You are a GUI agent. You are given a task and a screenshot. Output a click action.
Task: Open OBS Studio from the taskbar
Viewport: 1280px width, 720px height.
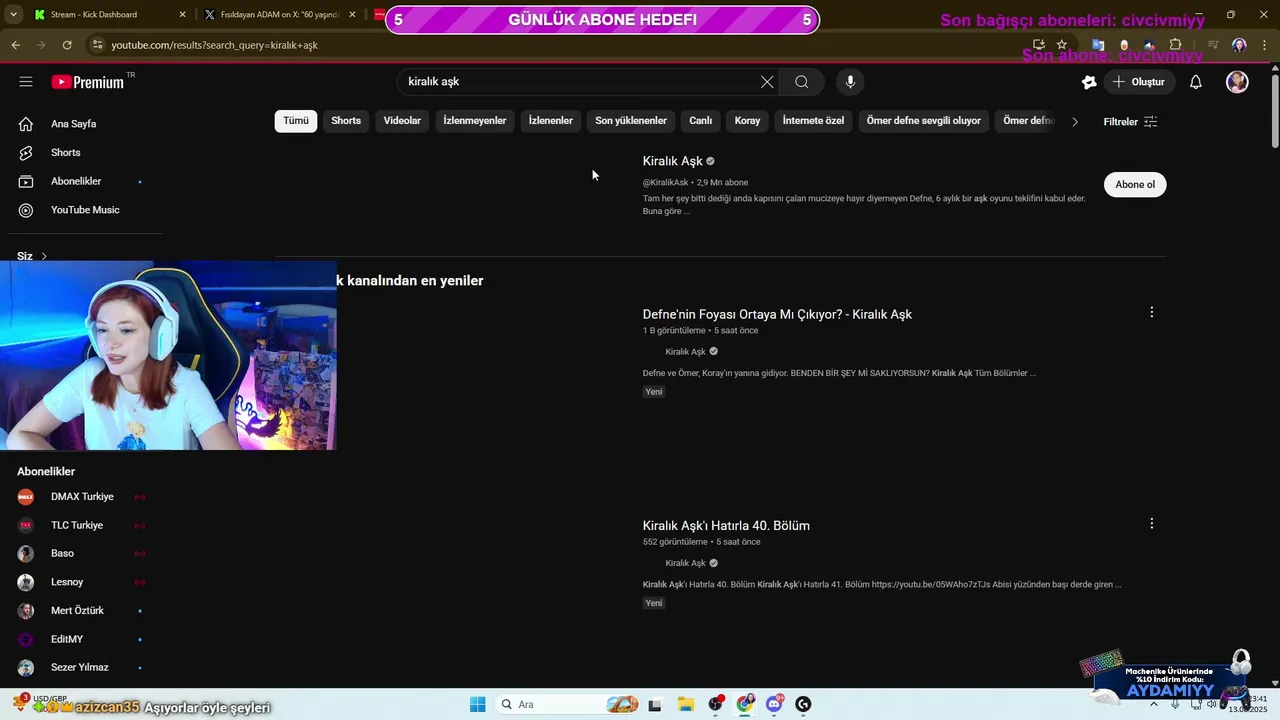coord(715,704)
